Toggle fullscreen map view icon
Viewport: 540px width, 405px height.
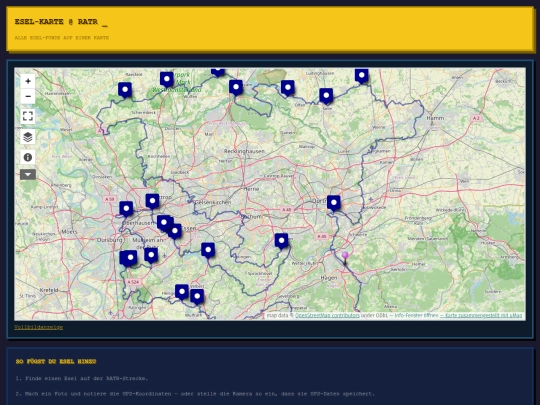[x=28, y=116]
